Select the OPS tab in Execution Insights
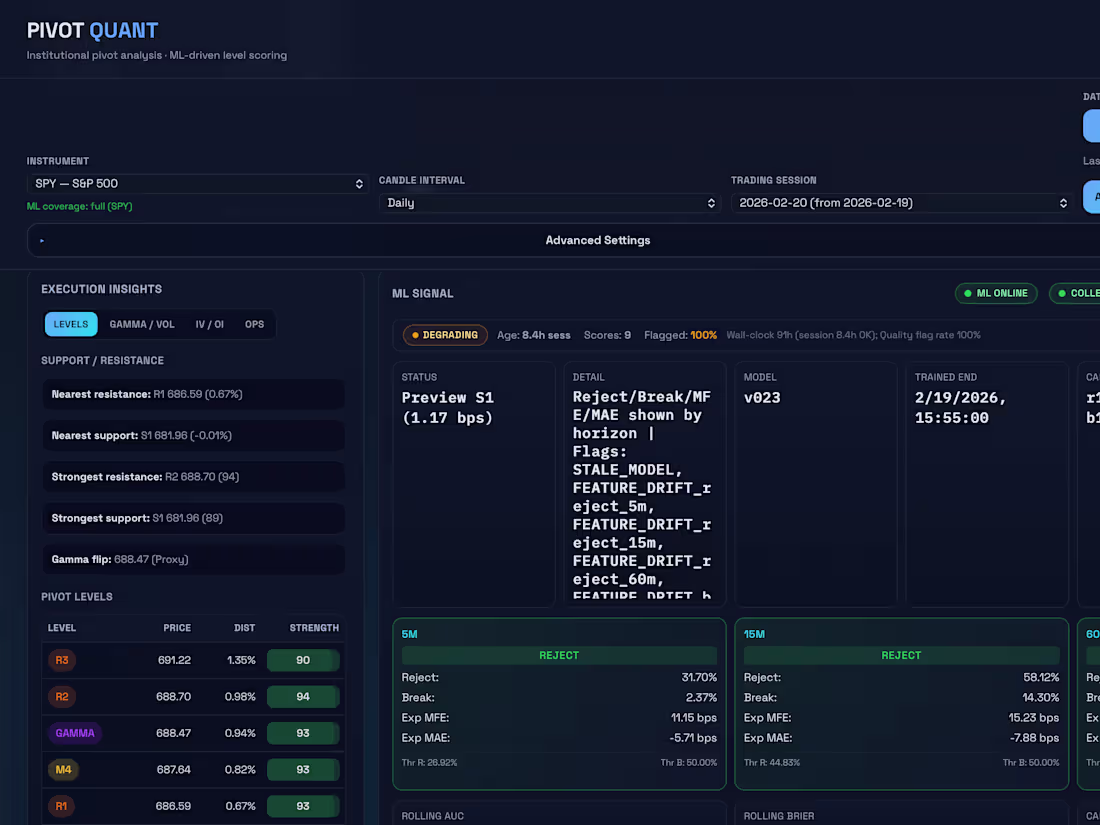This screenshot has height=825, width=1100. click(254, 324)
